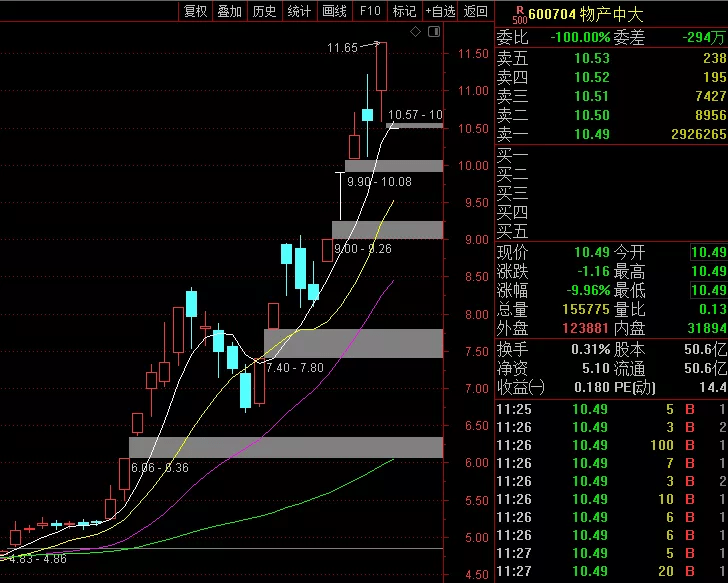
Task: Open the 复权 price adjustment menu
Action: (x=195, y=11)
